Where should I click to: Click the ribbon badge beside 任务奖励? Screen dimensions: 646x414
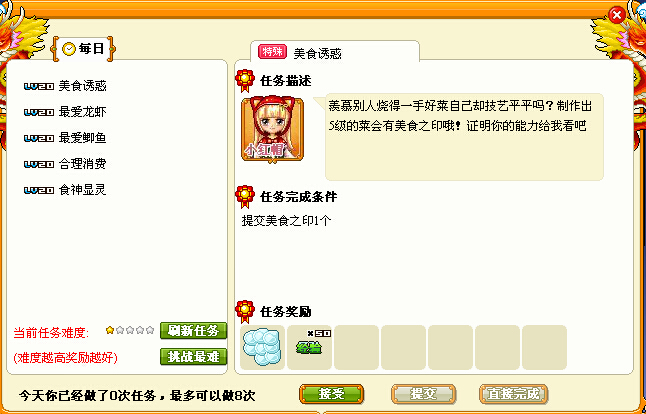245,312
